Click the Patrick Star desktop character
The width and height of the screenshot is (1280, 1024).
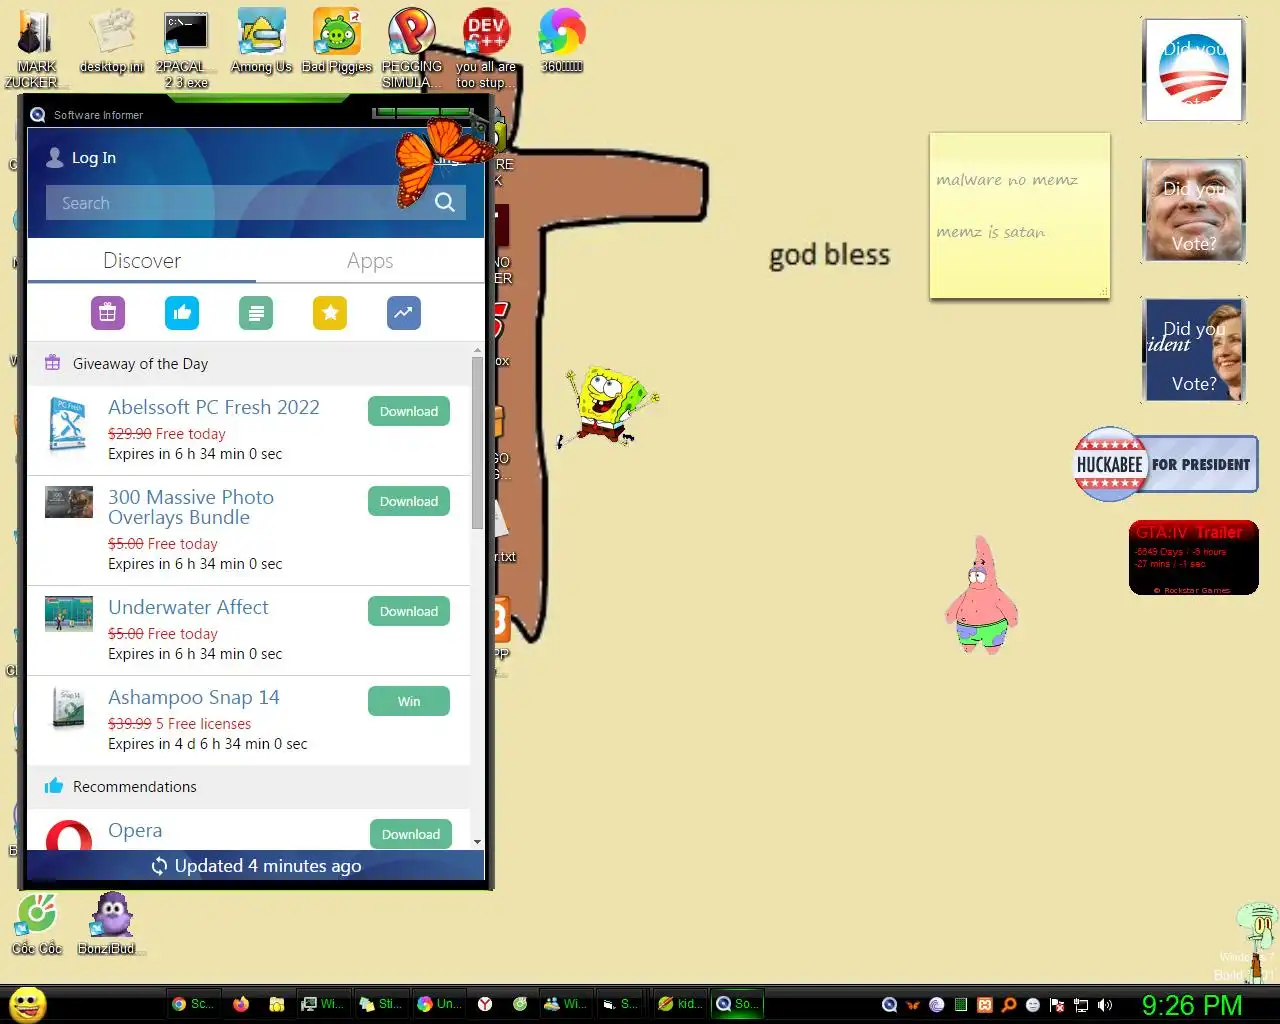tap(981, 596)
